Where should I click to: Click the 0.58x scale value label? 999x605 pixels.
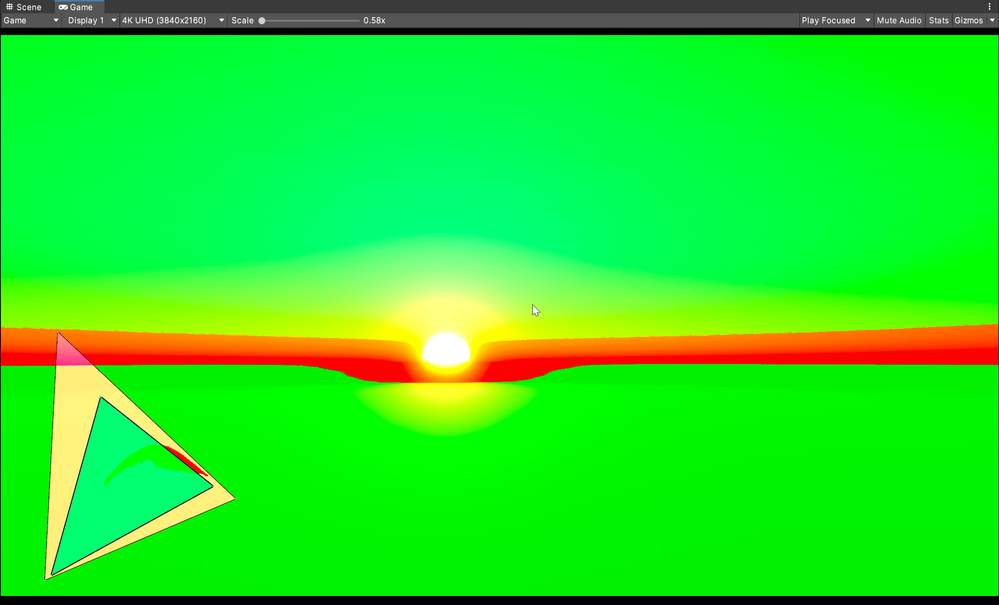pos(373,20)
